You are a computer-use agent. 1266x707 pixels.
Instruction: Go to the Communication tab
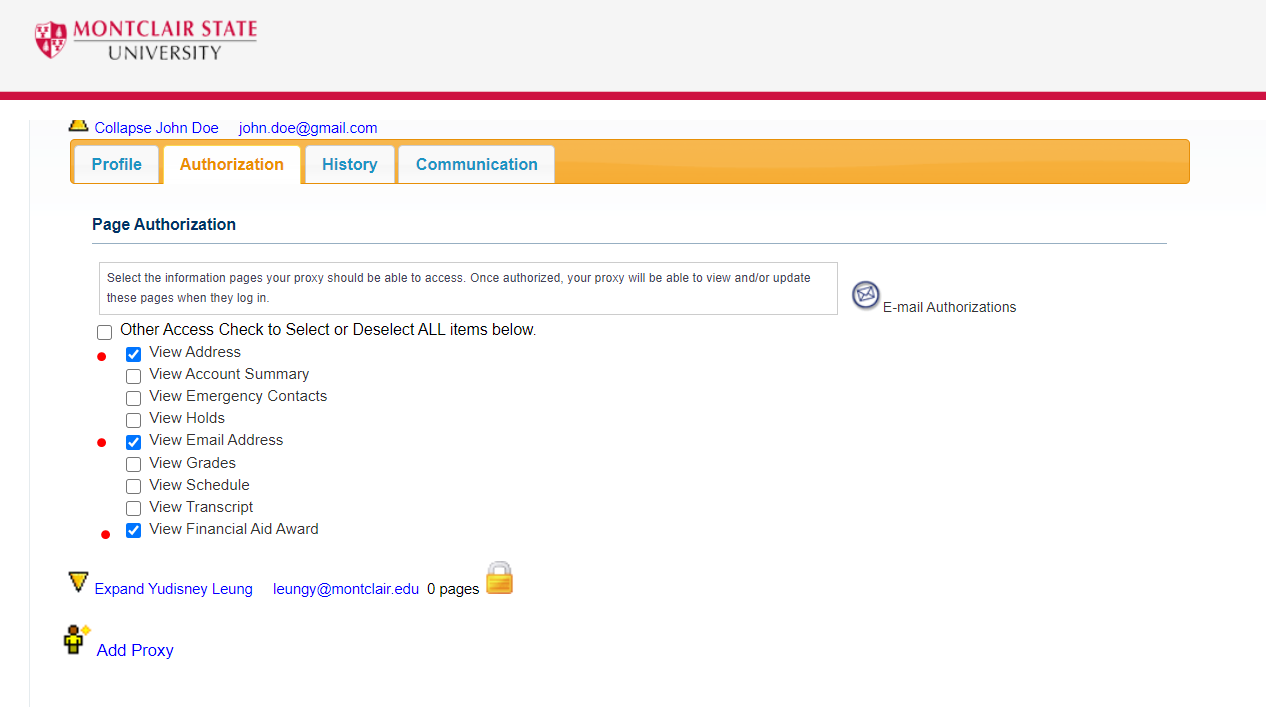476,164
